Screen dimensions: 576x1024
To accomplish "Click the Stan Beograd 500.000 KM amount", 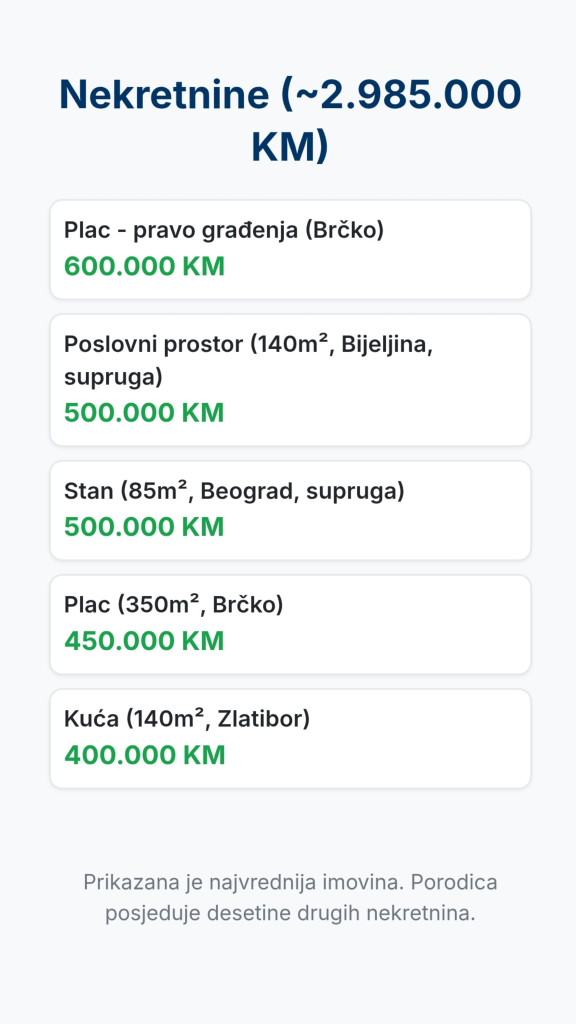I will 144,527.
